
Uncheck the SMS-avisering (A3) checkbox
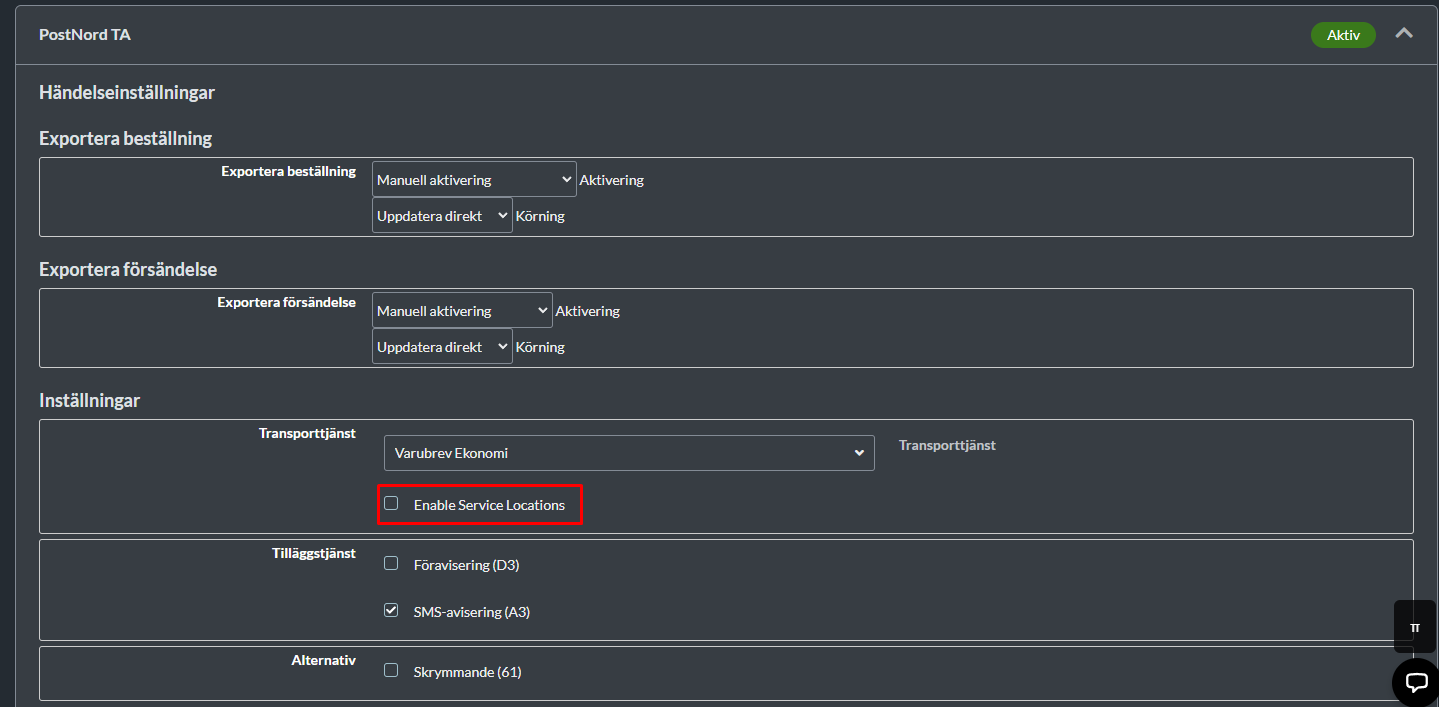[x=391, y=610]
